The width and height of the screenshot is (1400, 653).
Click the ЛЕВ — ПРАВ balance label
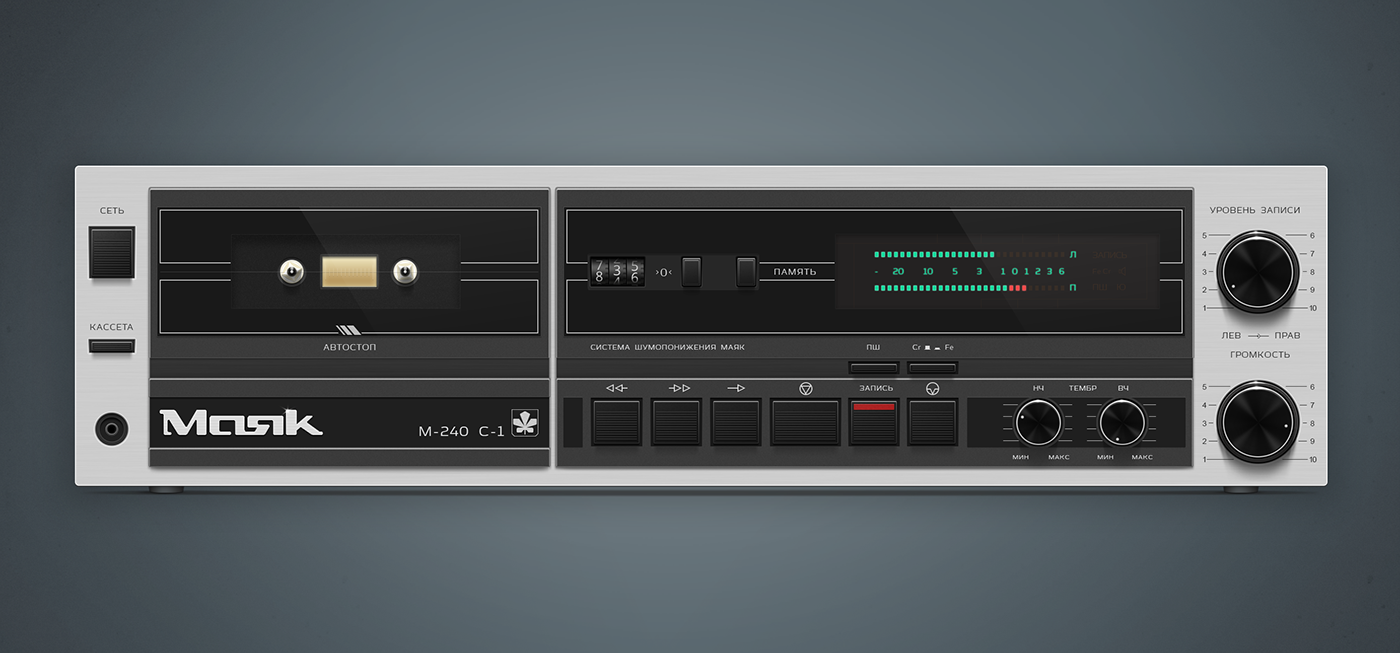(x=1261, y=335)
